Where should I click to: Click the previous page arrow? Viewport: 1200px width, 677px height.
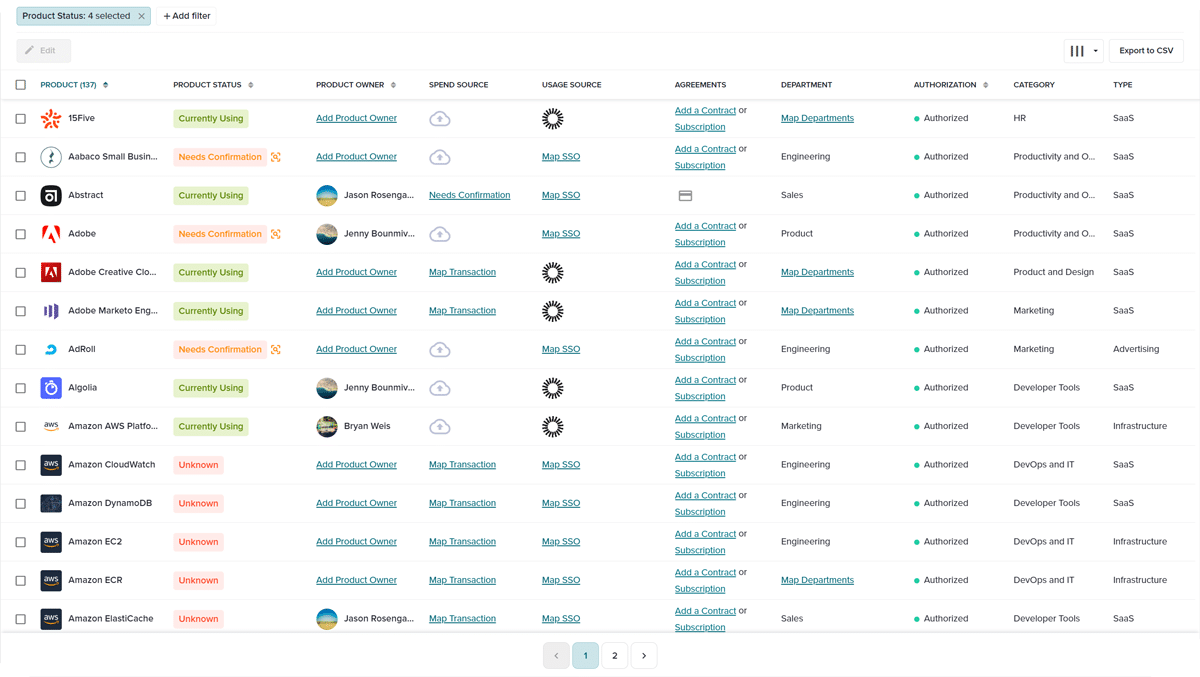[557, 656]
